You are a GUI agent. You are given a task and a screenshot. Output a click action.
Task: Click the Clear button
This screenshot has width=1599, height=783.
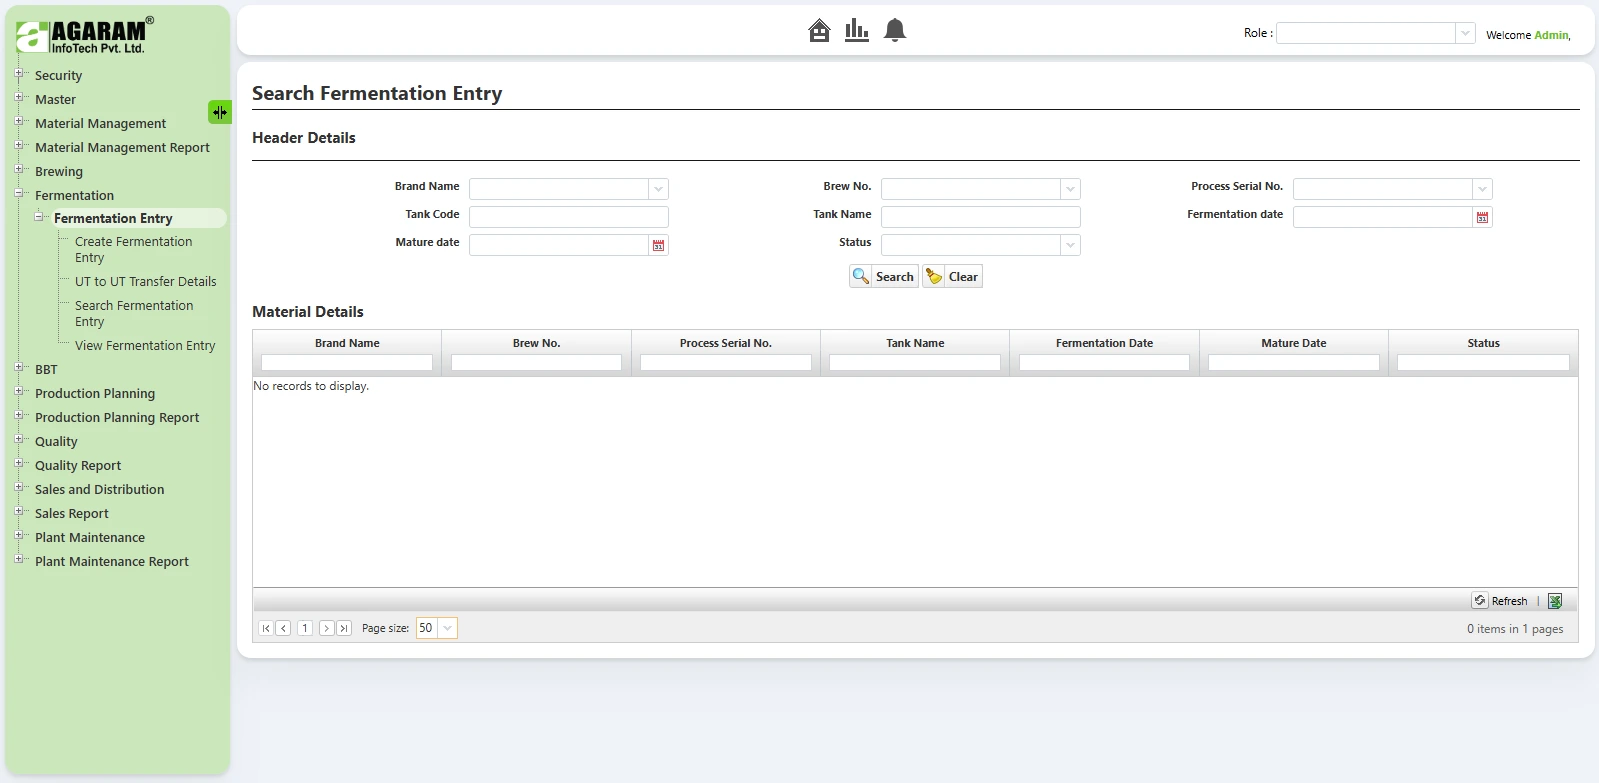[x=953, y=277]
